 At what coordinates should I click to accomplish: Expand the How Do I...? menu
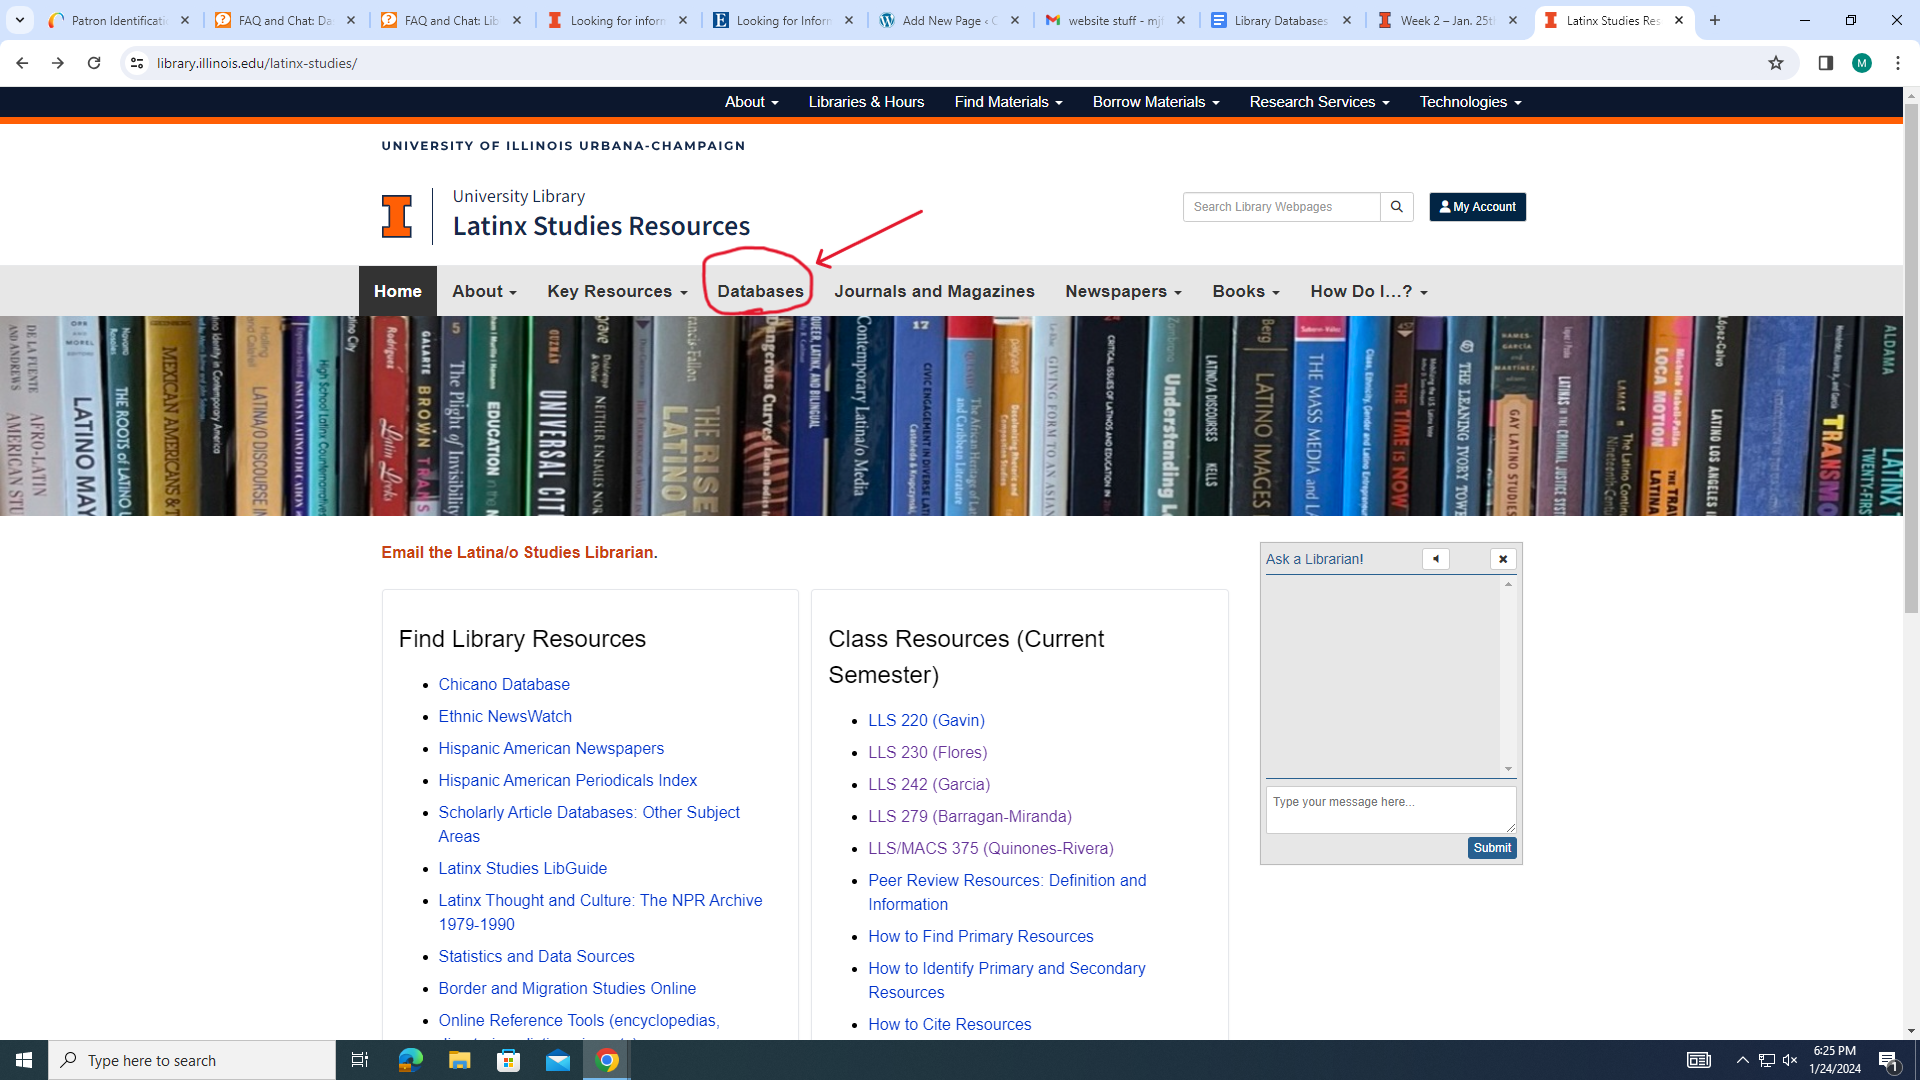(x=1368, y=291)
